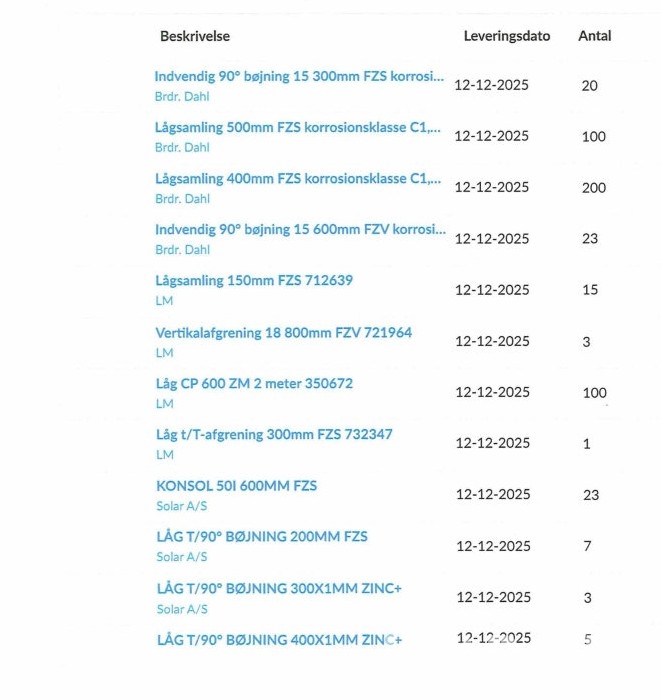The height and width of the screenshot is (700, 661).
Task: Click the Lågsamling 150mm FZS 712639 link
Action: pos(254,281)
